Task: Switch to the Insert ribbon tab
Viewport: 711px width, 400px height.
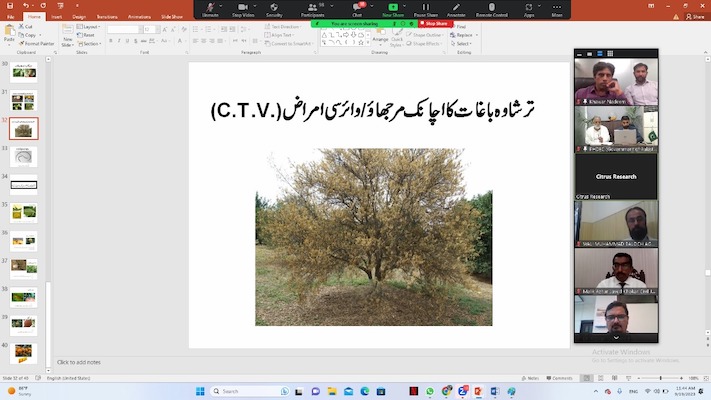Action: coord(56,17)
